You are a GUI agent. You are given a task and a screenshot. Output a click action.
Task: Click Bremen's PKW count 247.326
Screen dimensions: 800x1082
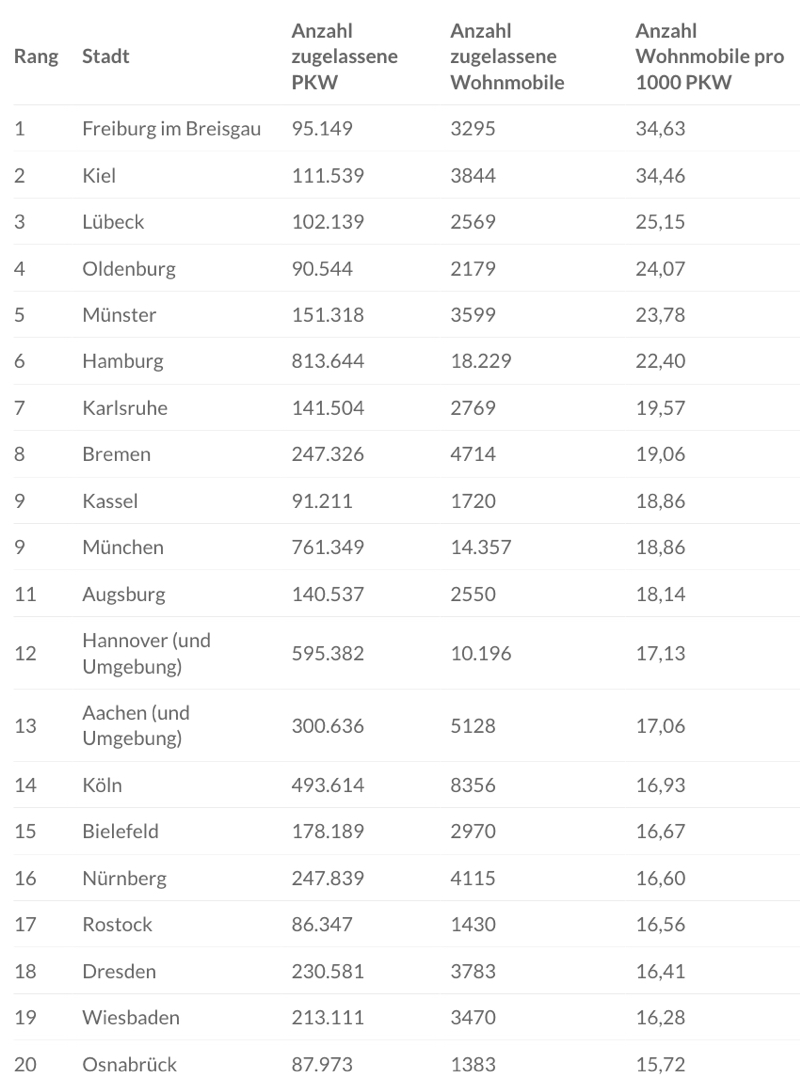(328, 454)
